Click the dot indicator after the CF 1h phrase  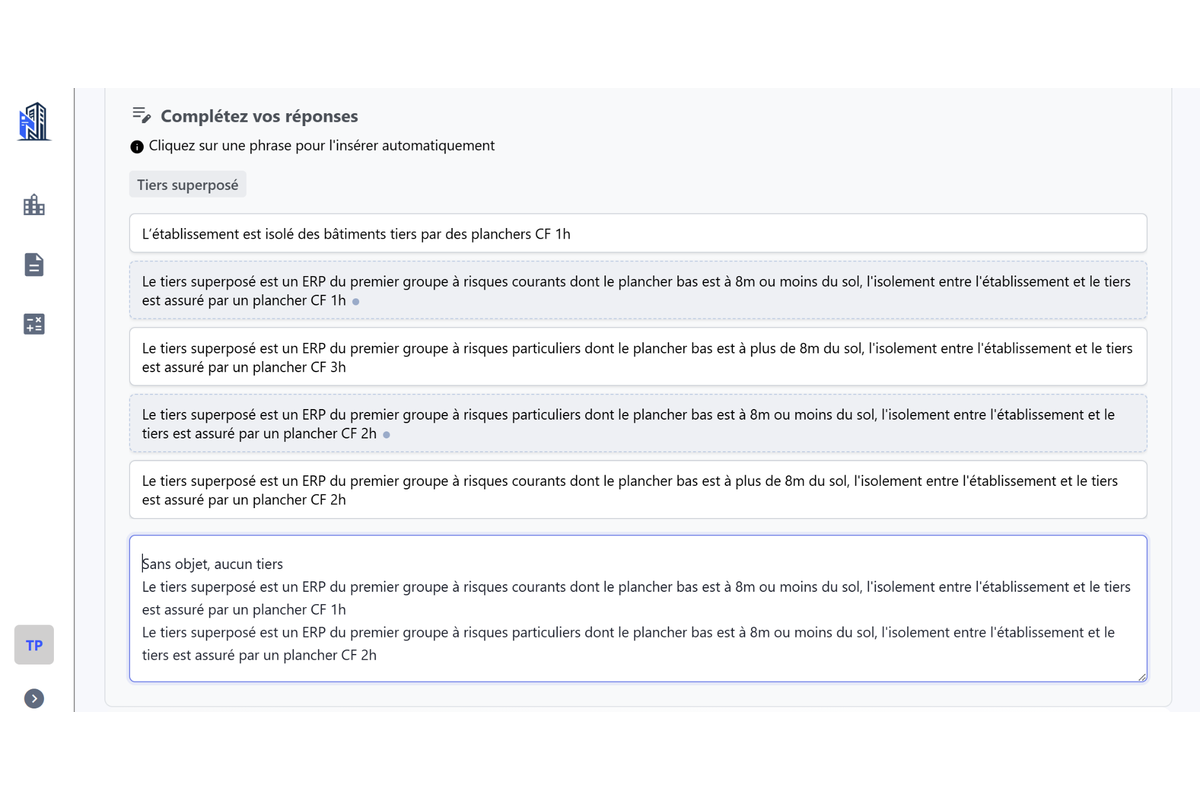point(357,301)
